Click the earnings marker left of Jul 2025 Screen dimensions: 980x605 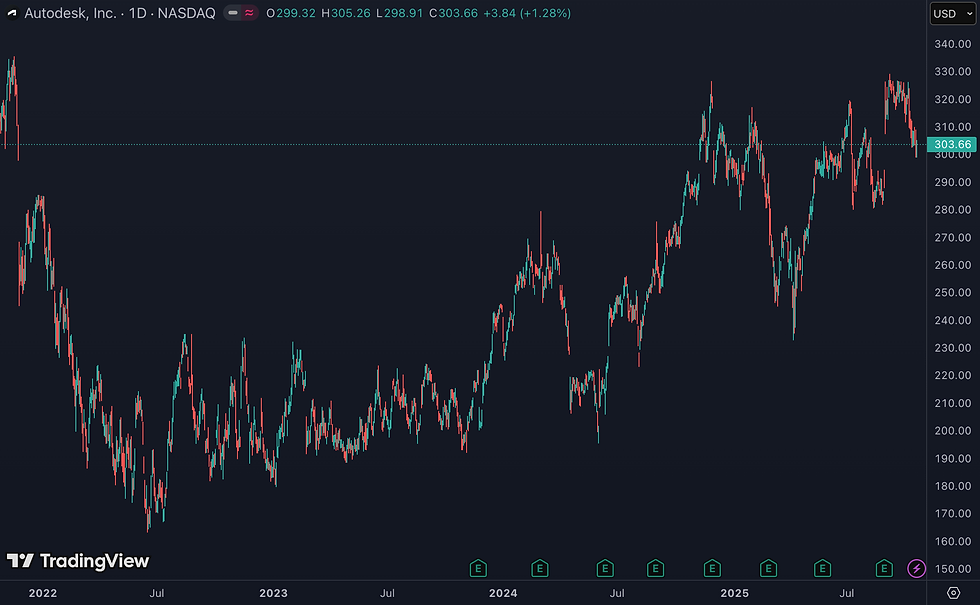tap(822, 569)
